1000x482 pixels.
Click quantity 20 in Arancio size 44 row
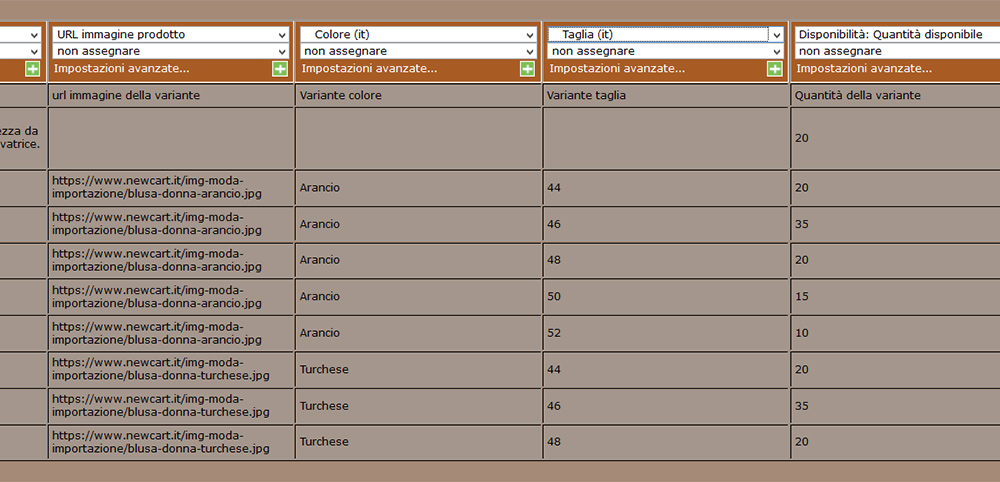(x=802, y=188)
